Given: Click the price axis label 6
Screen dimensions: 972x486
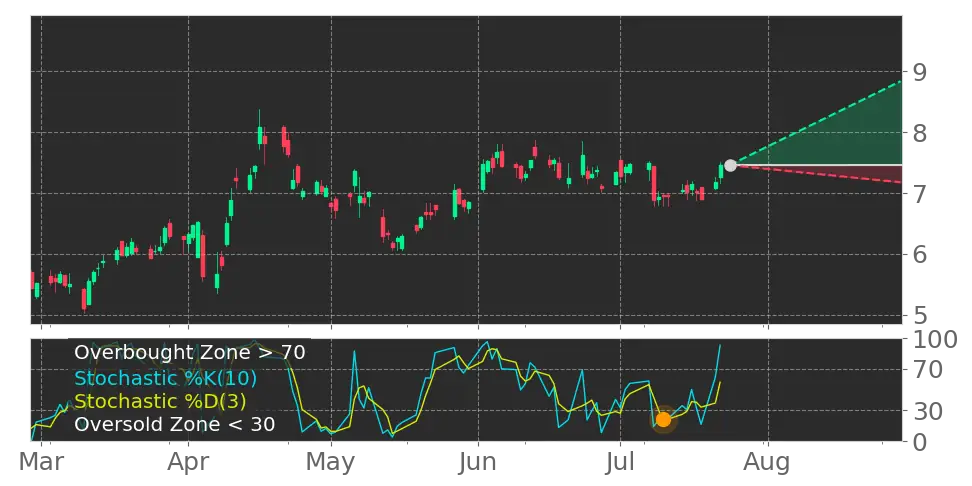Looking at the screenshot, I should tap(920, 254).
